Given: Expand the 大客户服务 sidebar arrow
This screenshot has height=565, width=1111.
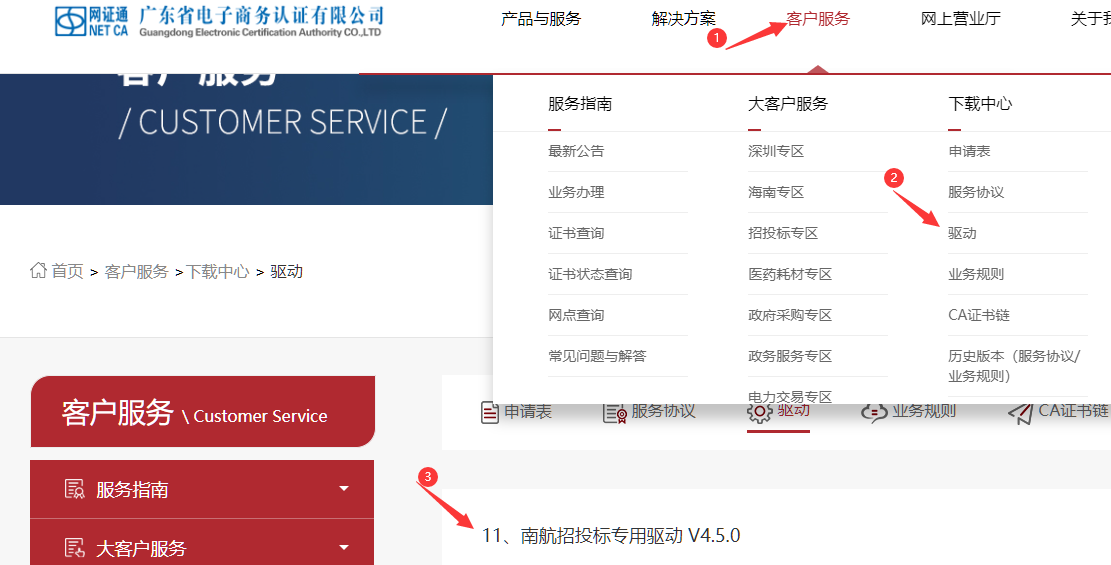Looking at the screenshot, I should 344,547.
